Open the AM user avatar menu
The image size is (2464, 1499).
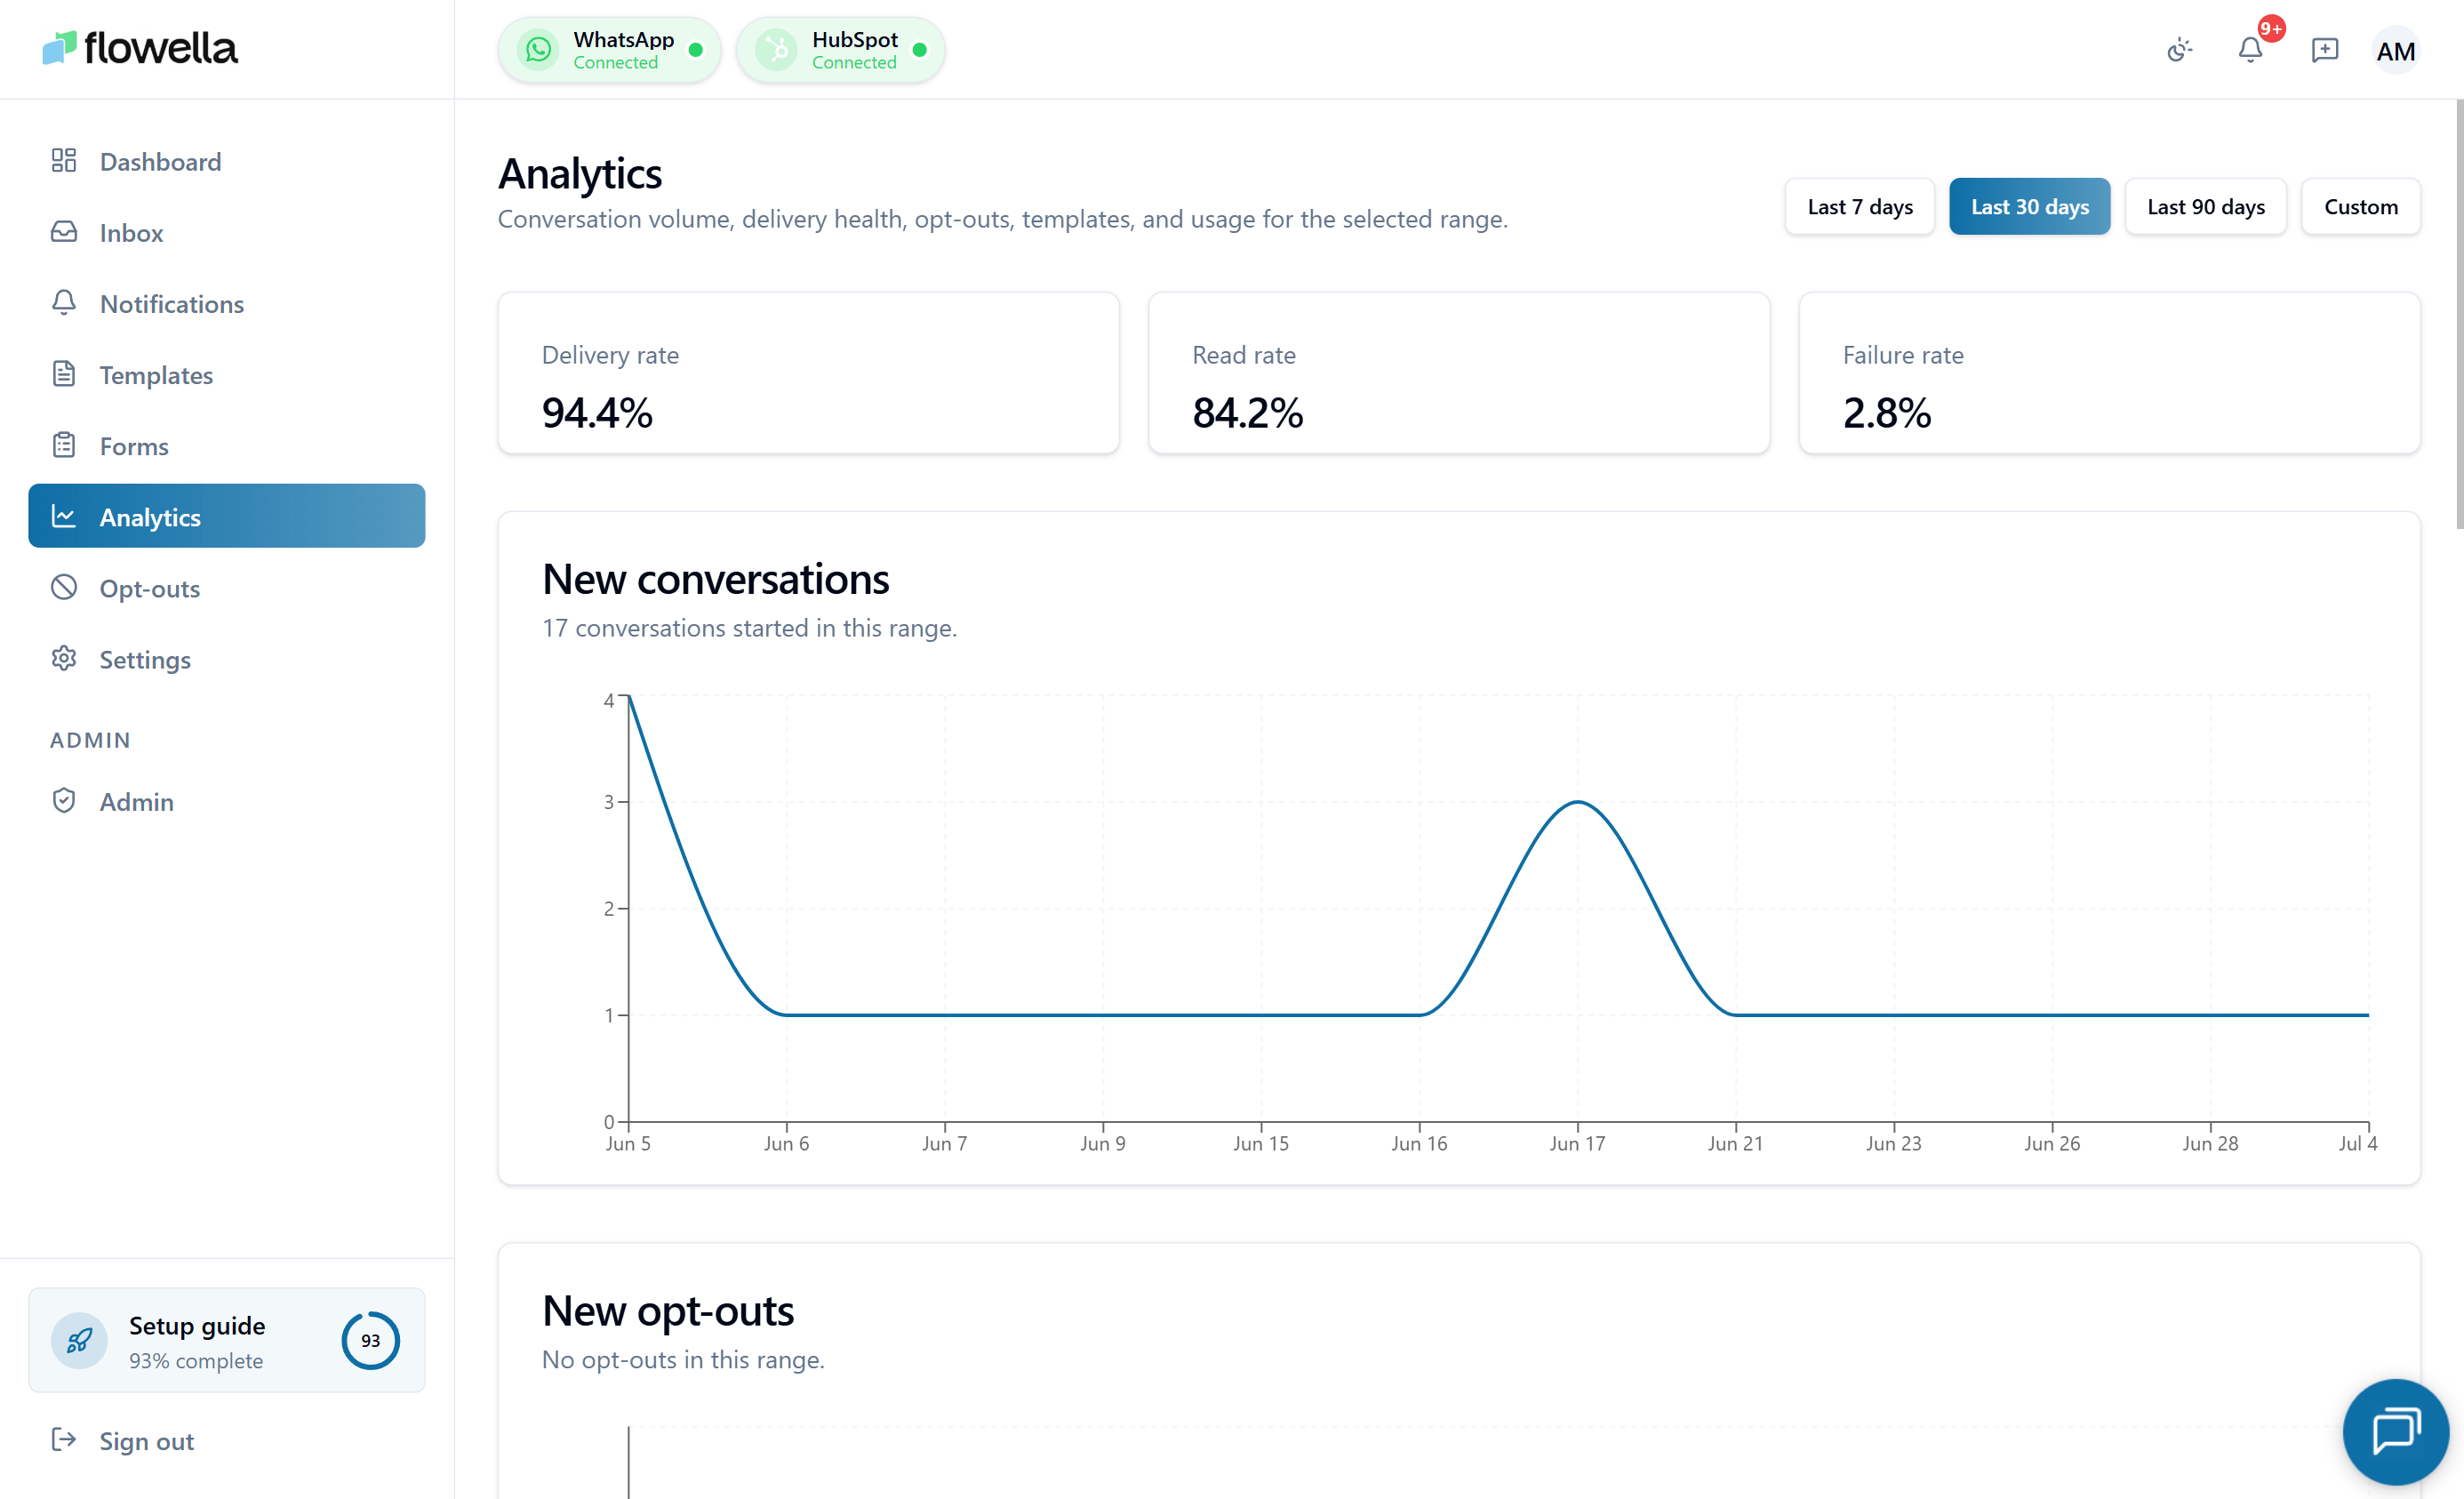pyautogui.click(x=2396, y=50)
